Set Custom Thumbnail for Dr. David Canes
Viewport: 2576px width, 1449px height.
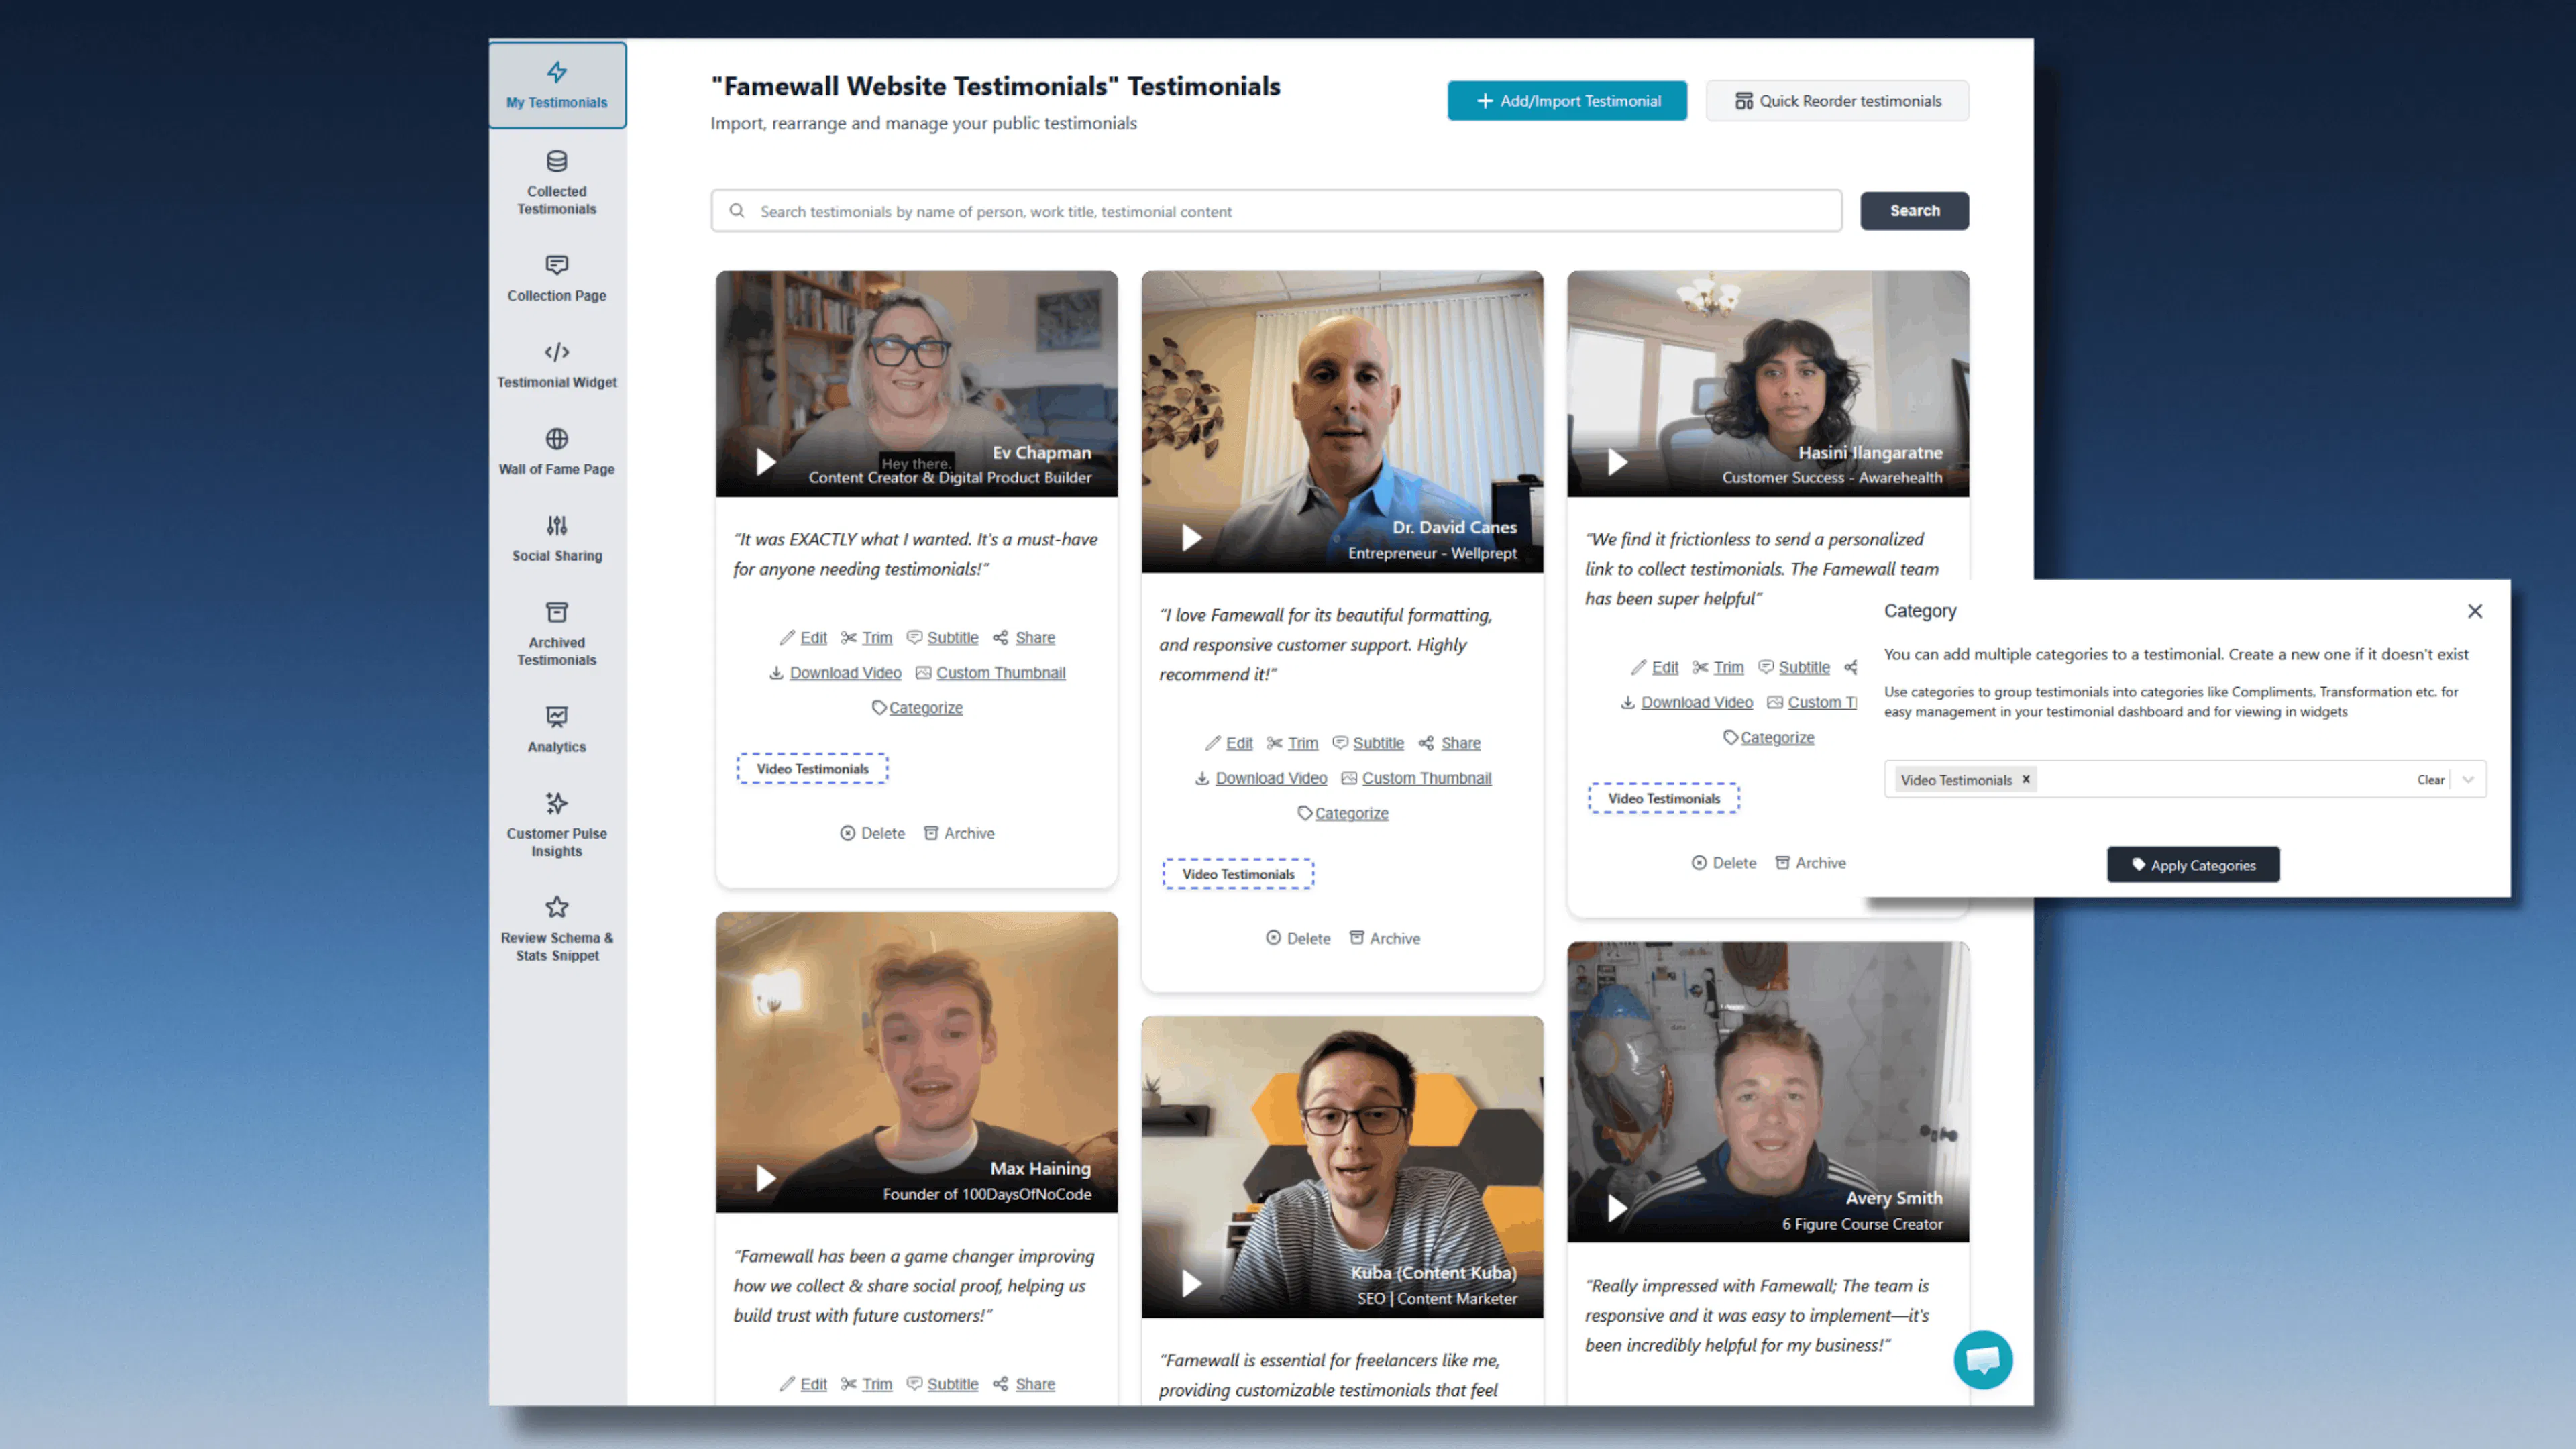[x=1416, y=778]
